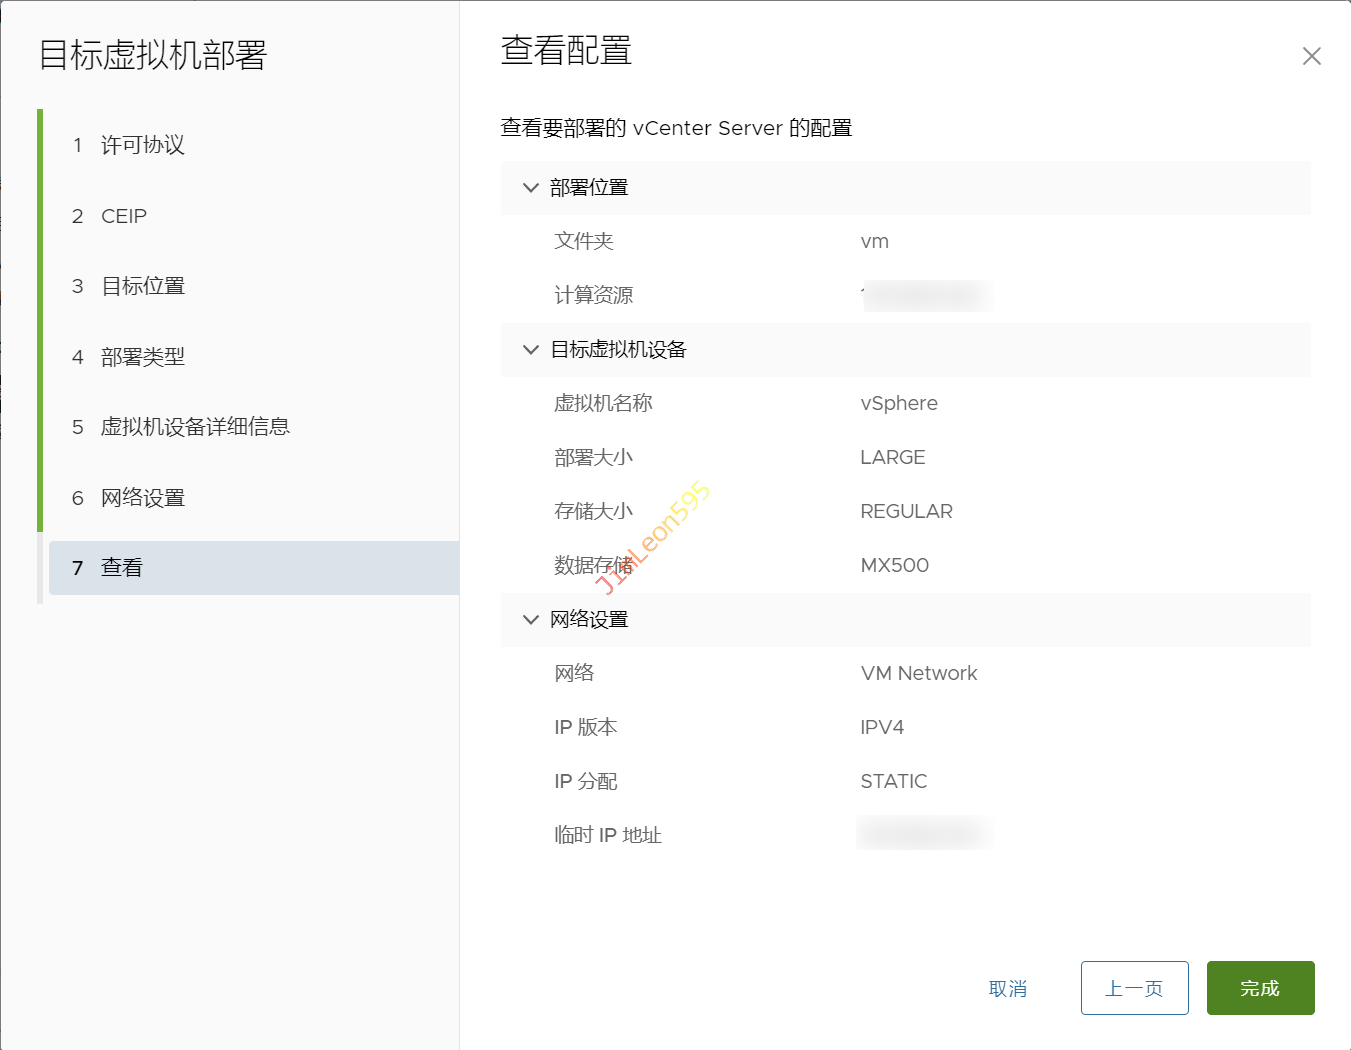Click the 取消 cancel link
The width and height of the screenshot is (1351, 1050).
1007,989
